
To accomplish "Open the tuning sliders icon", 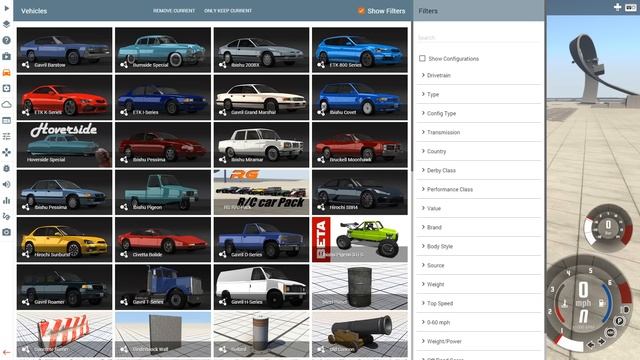I will (x=7, y=136).
